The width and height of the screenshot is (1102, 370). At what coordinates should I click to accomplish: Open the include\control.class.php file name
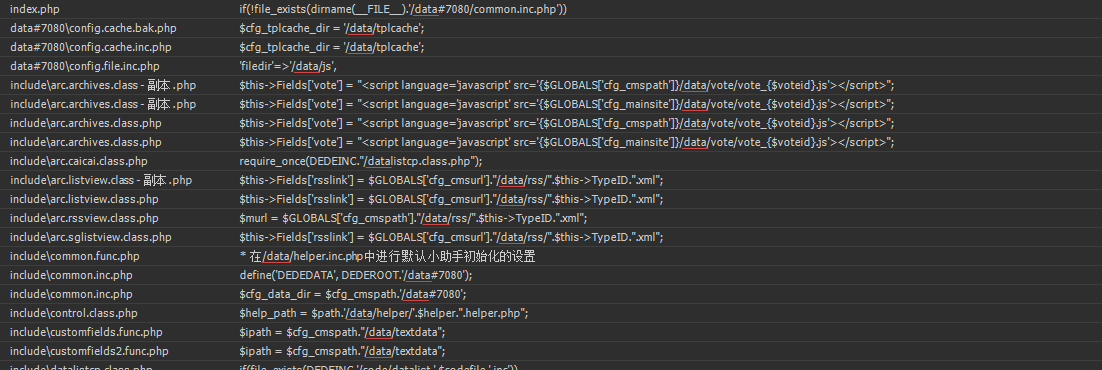point(74,313)
